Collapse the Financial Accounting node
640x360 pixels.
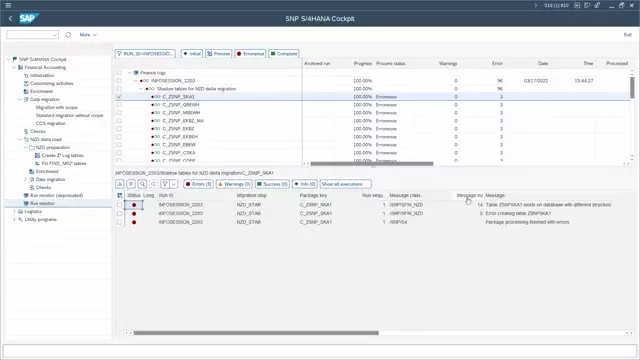pyautogui.click(x=14, y=67)
